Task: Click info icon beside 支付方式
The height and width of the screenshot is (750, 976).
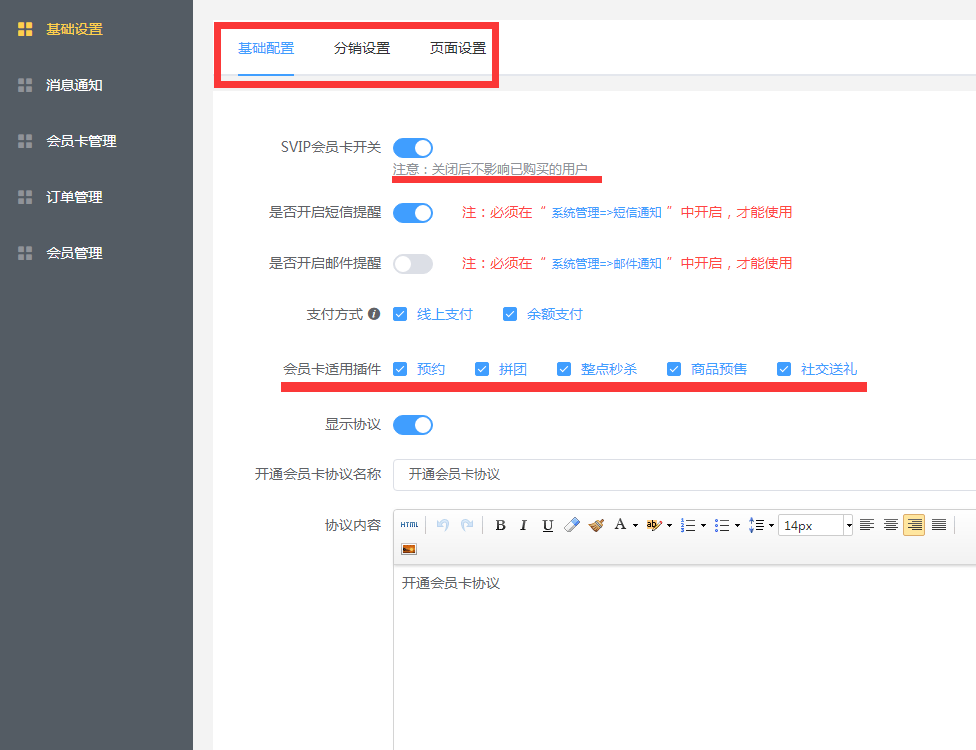Action: coord(373,314)
